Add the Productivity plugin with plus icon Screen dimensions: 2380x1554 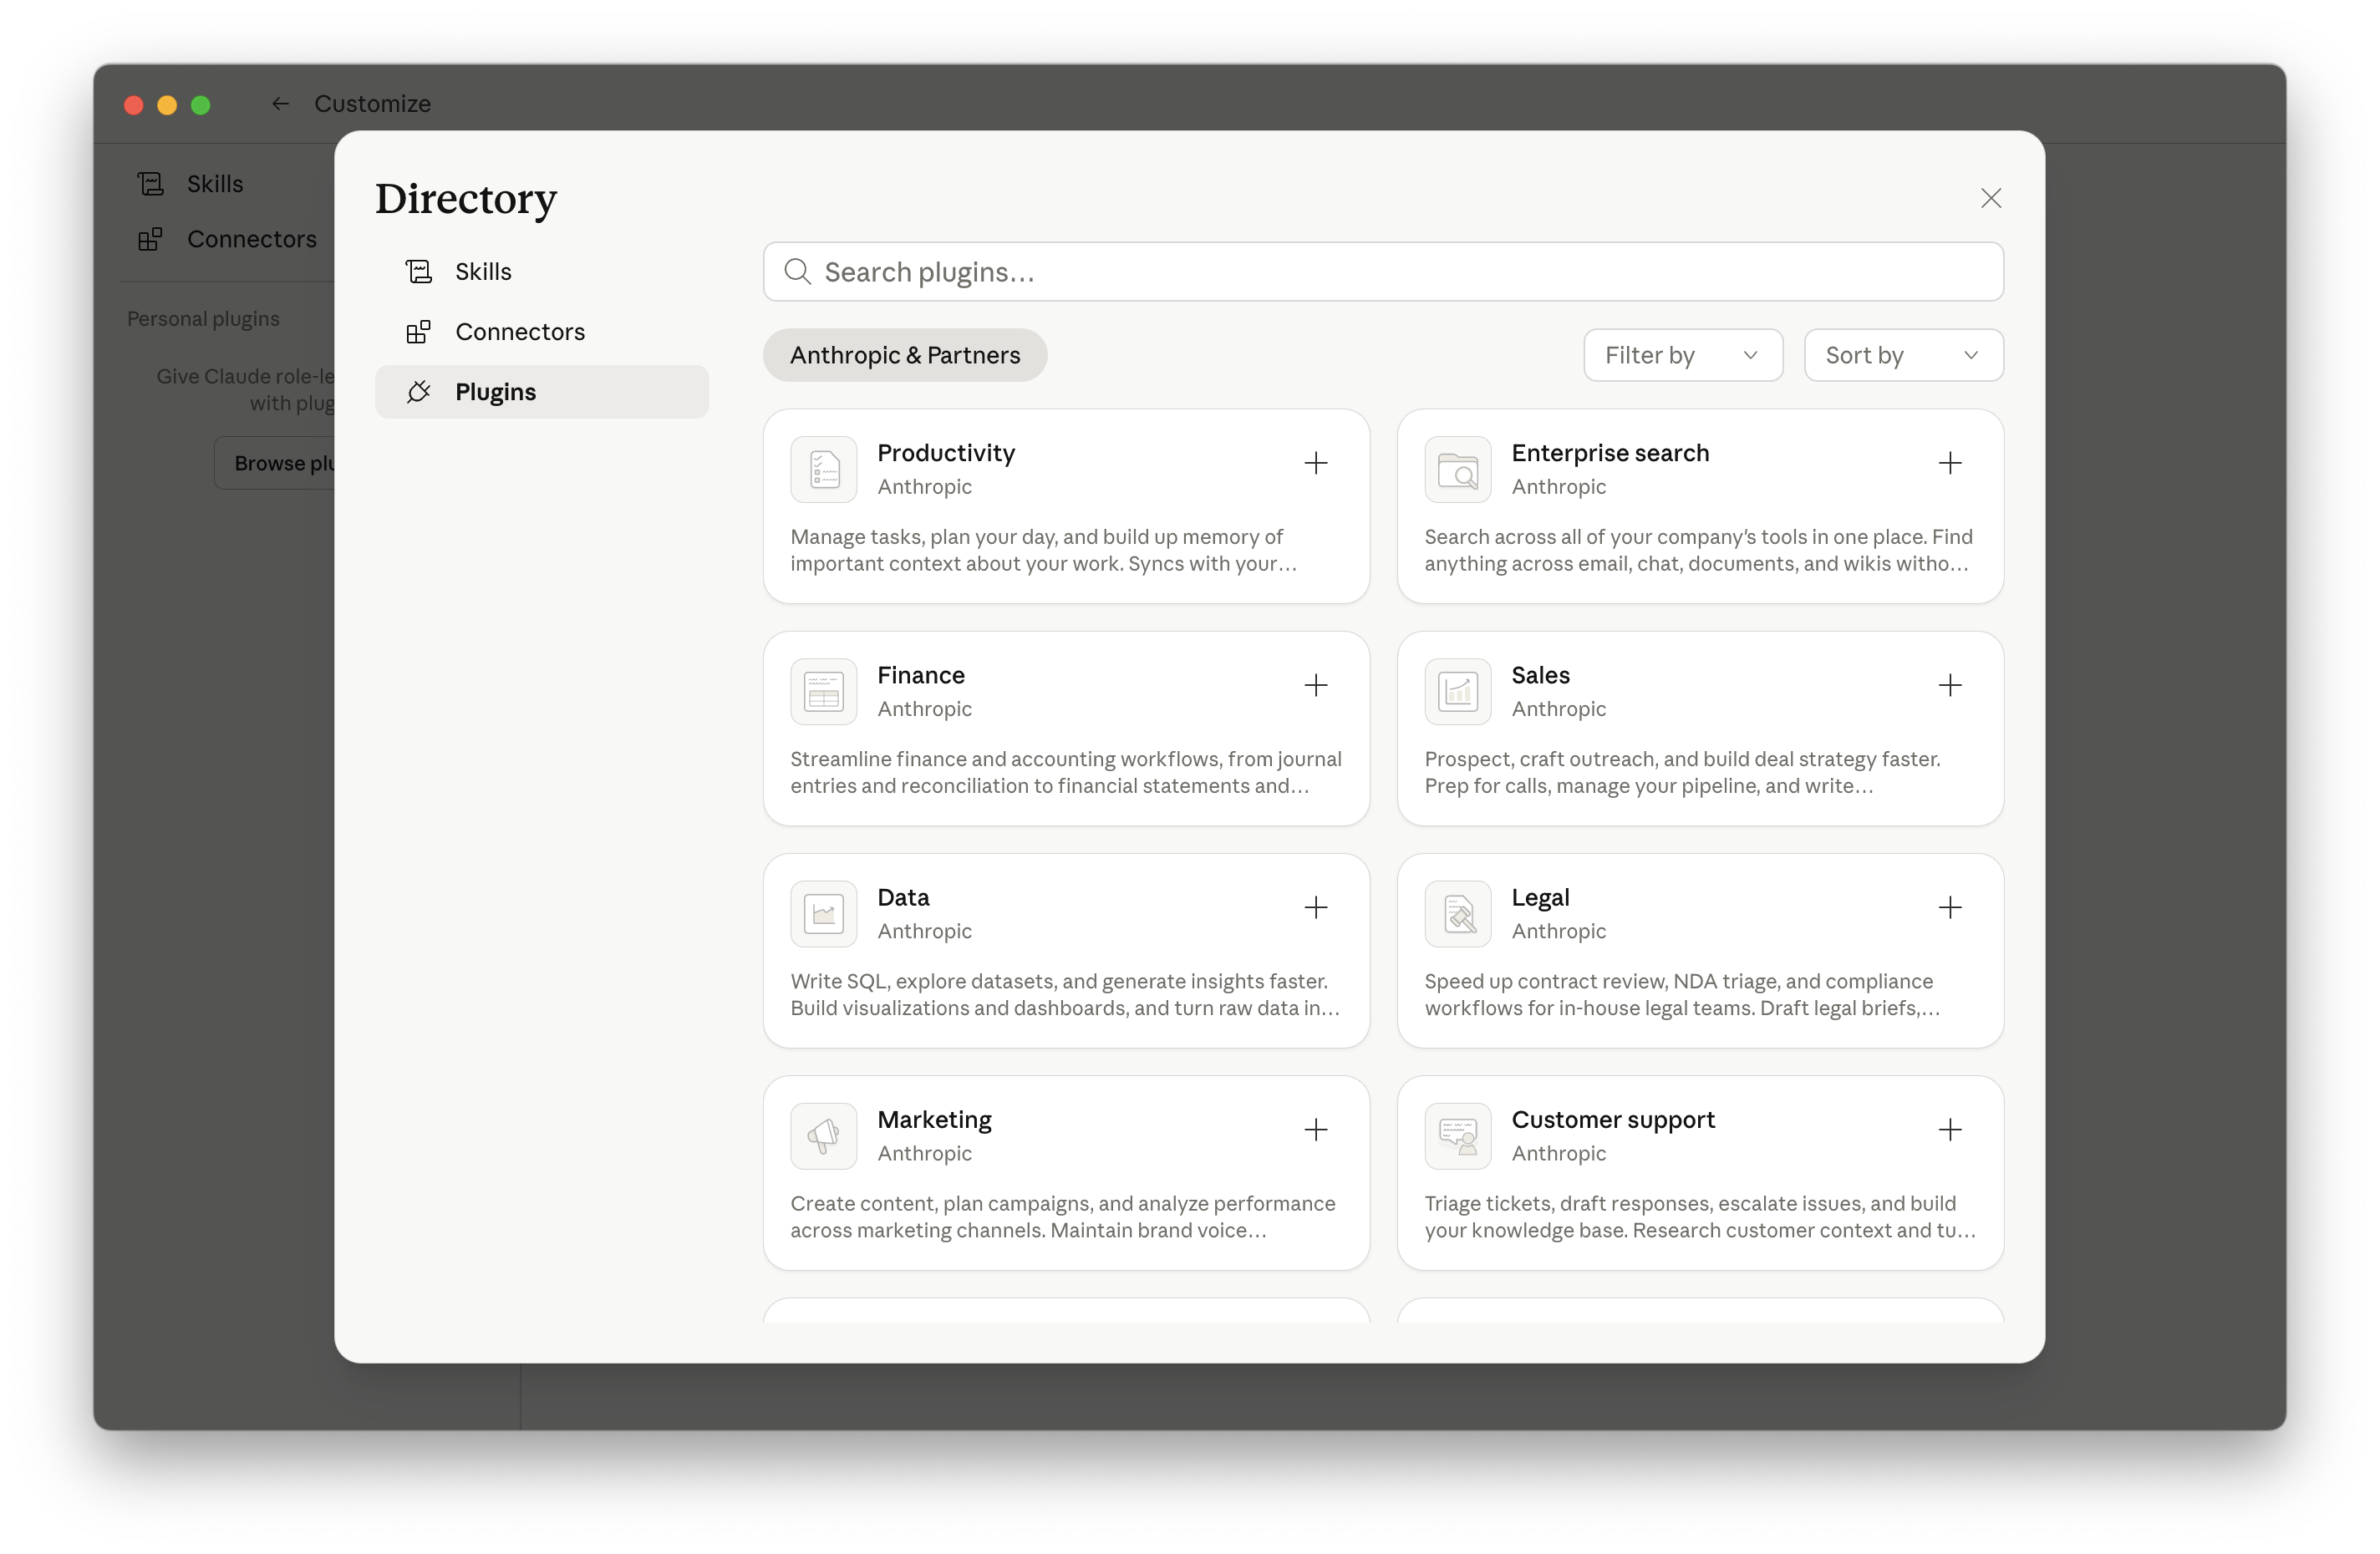point(1315,463)
